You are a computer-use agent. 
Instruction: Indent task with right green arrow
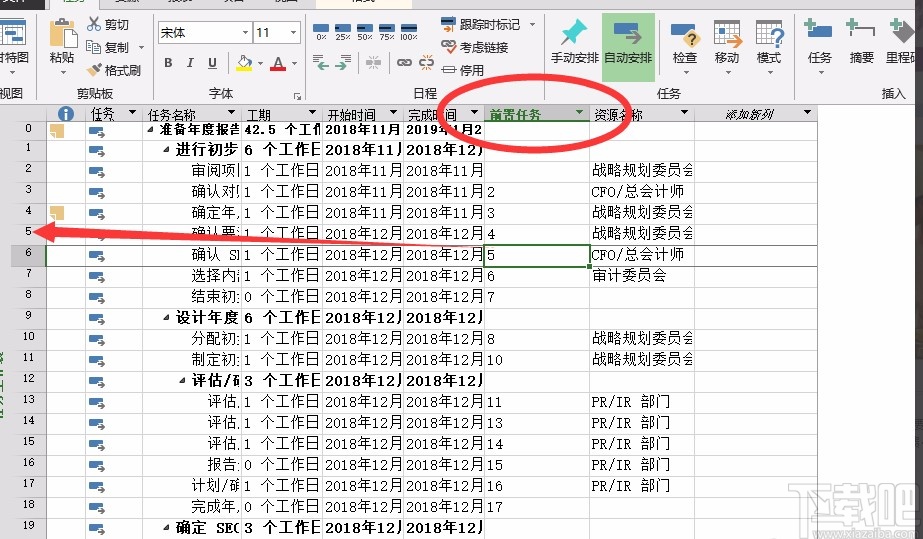[x=343, y=62]
